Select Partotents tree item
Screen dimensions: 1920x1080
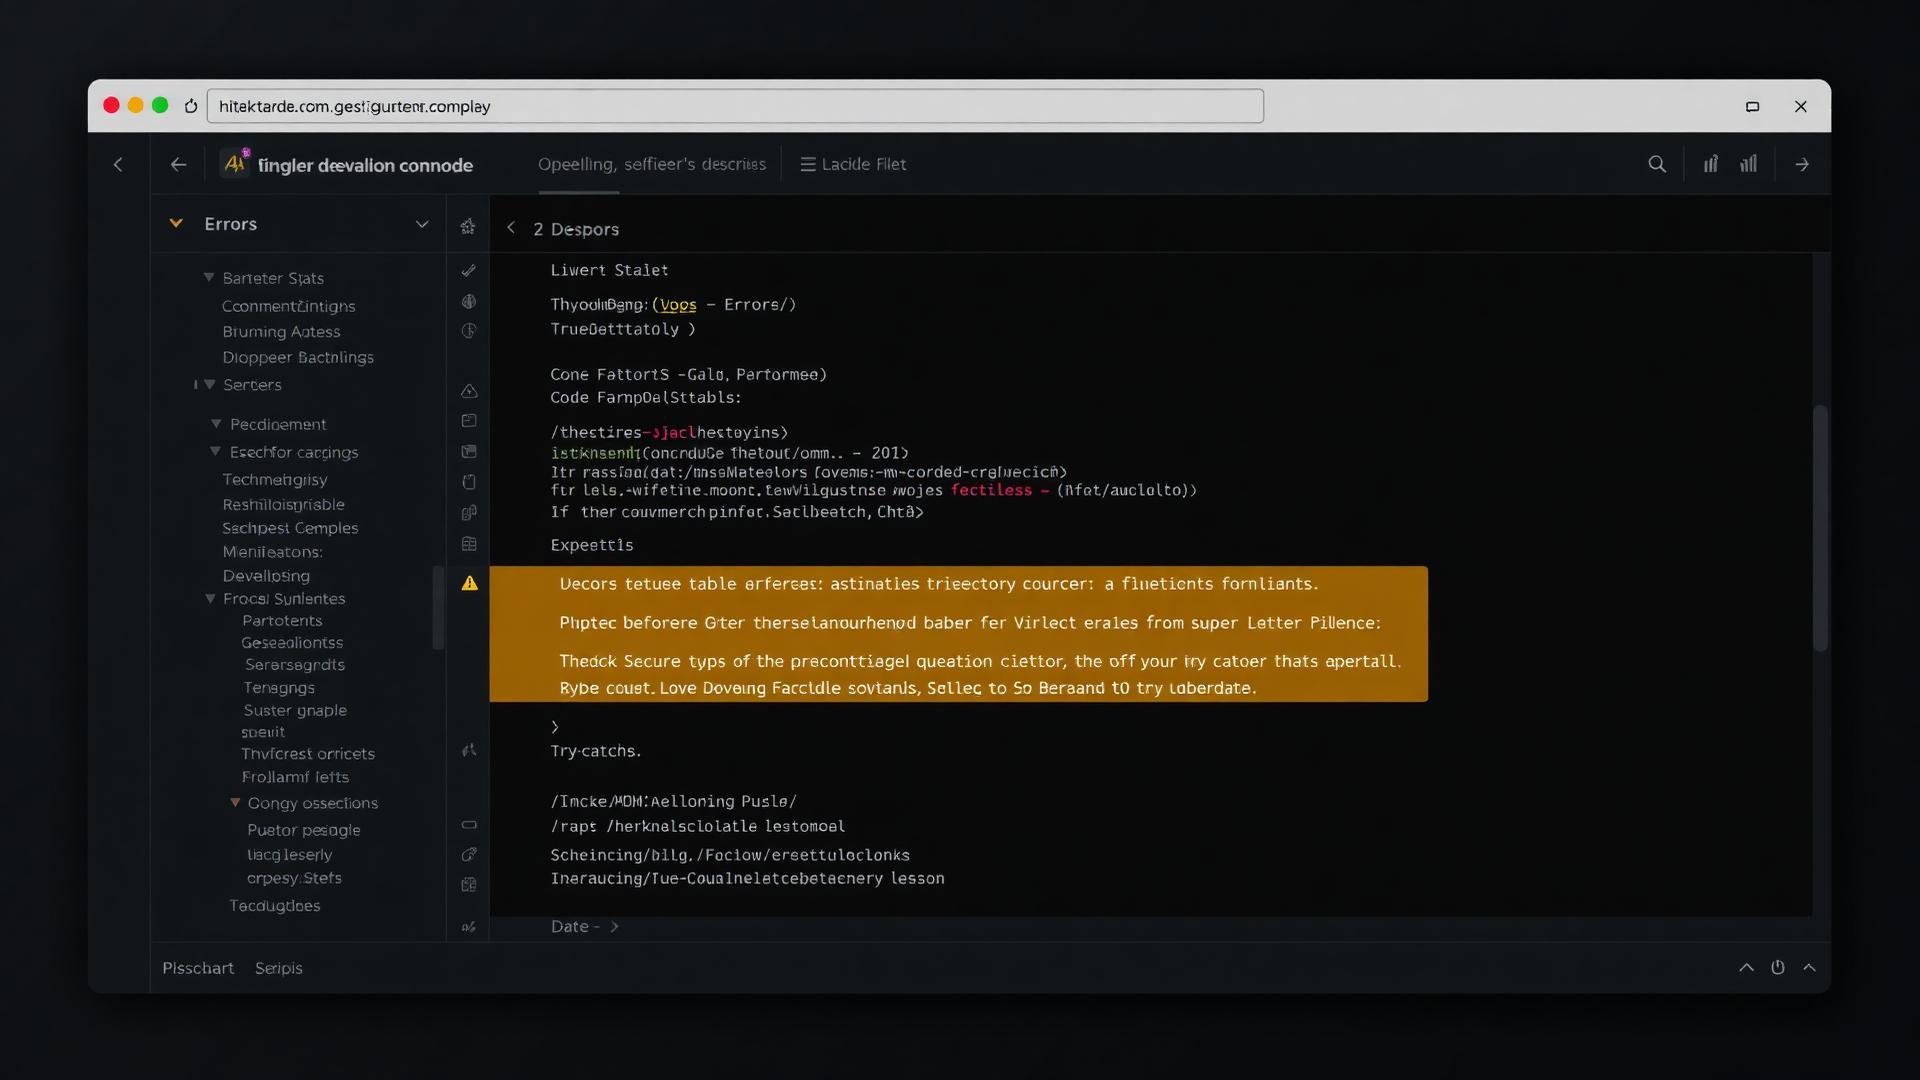[x=282, y=621]
